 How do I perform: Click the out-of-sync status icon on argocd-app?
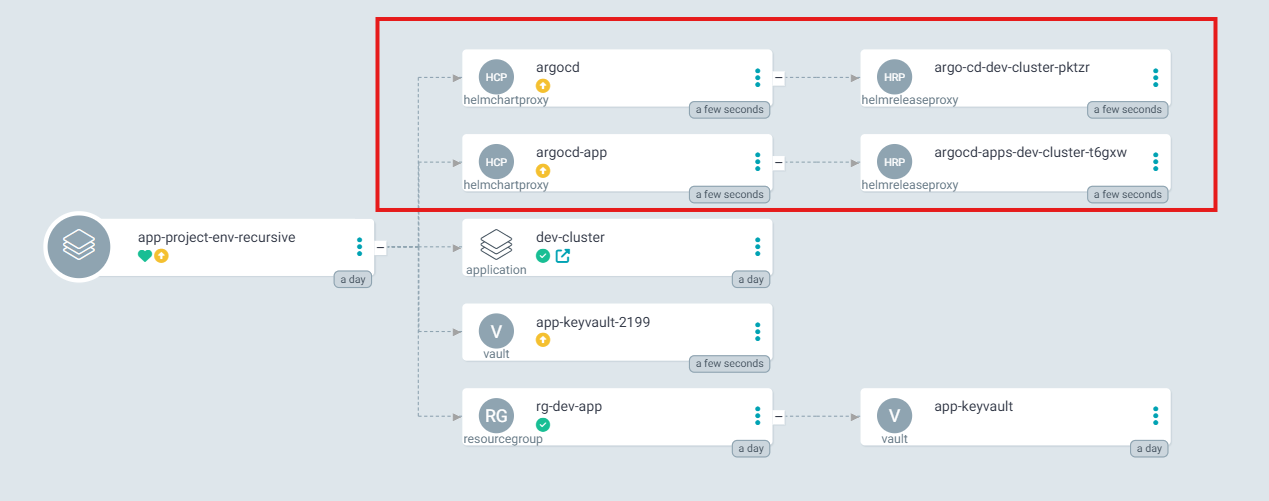pyautogui.click(x=543, y=171)
